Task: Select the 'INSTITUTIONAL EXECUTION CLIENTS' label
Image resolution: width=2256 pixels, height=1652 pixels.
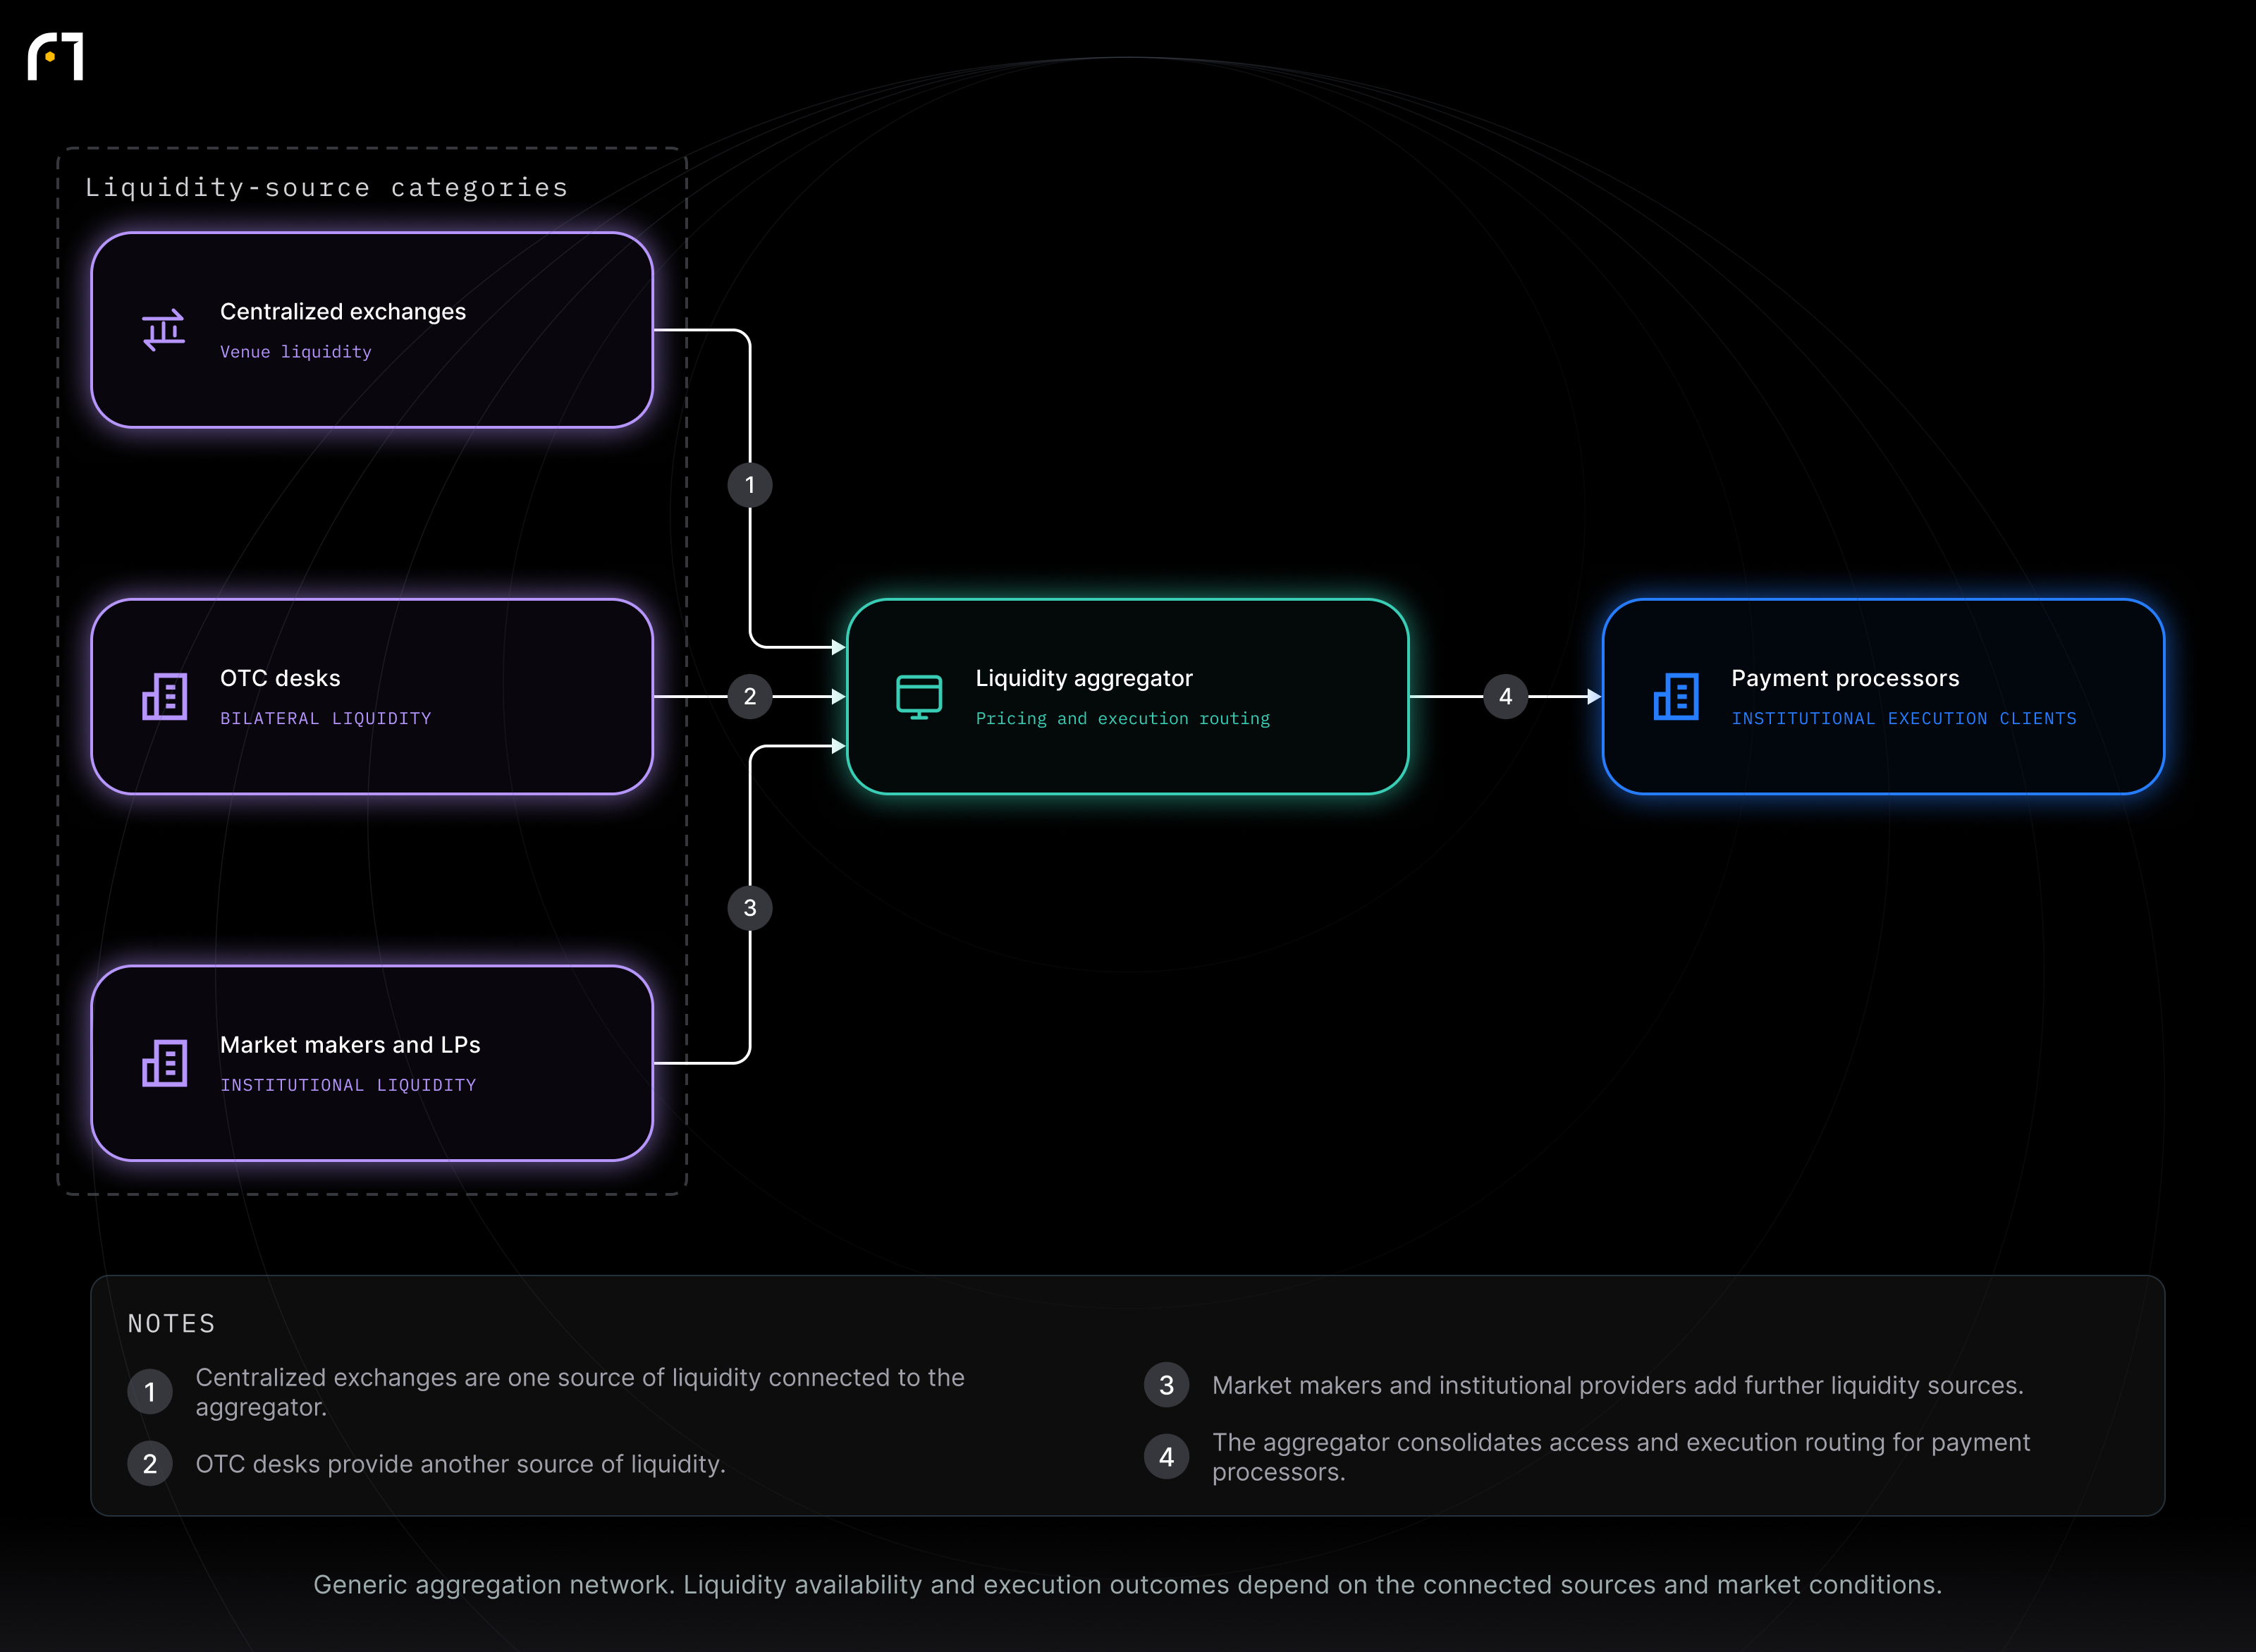Action: click(1904, 718)
